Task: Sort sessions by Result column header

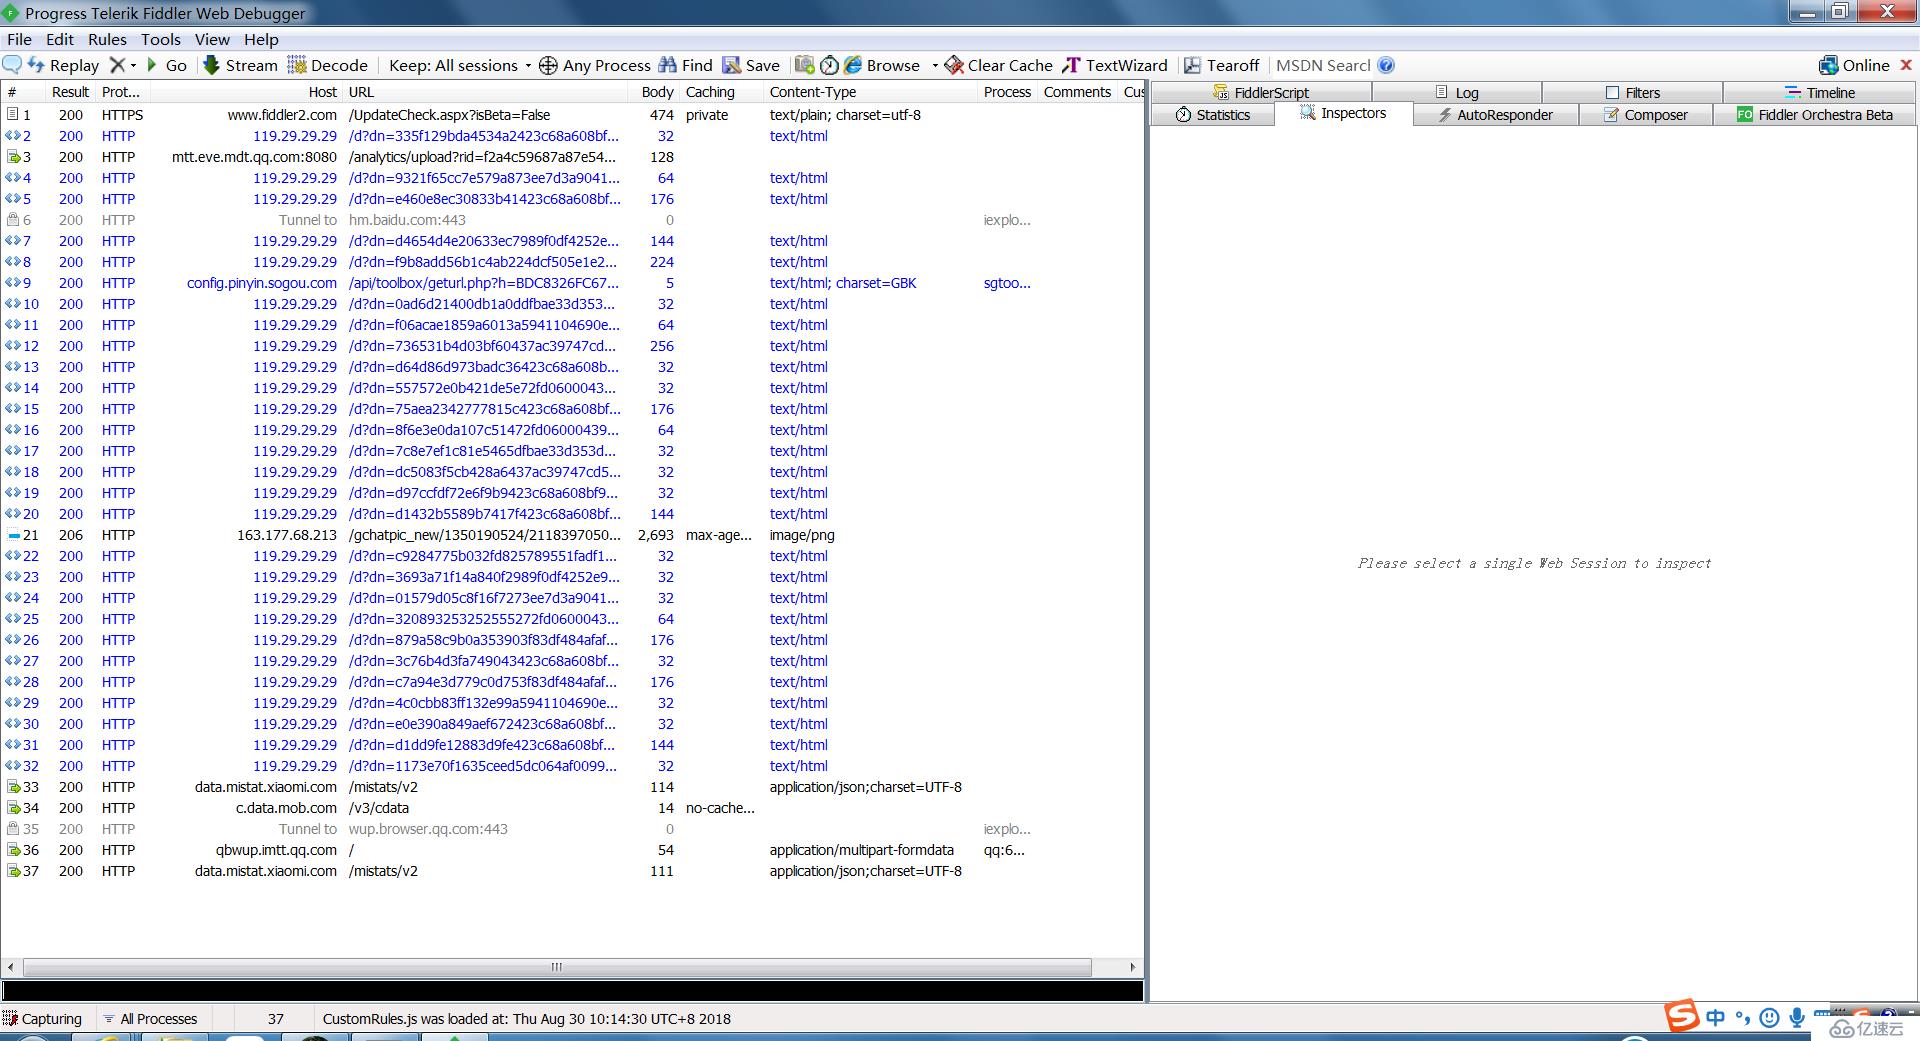Action: [71, 91]
